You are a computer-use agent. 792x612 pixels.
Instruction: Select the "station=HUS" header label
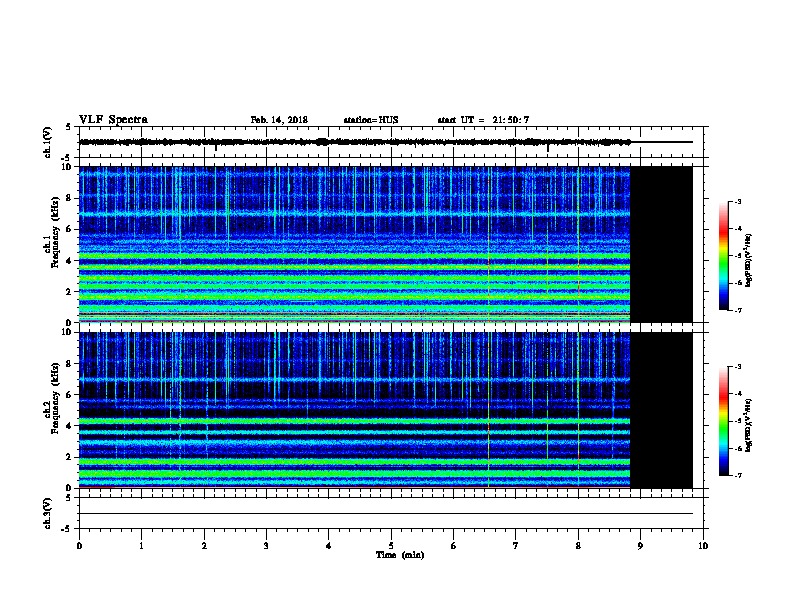371,120
